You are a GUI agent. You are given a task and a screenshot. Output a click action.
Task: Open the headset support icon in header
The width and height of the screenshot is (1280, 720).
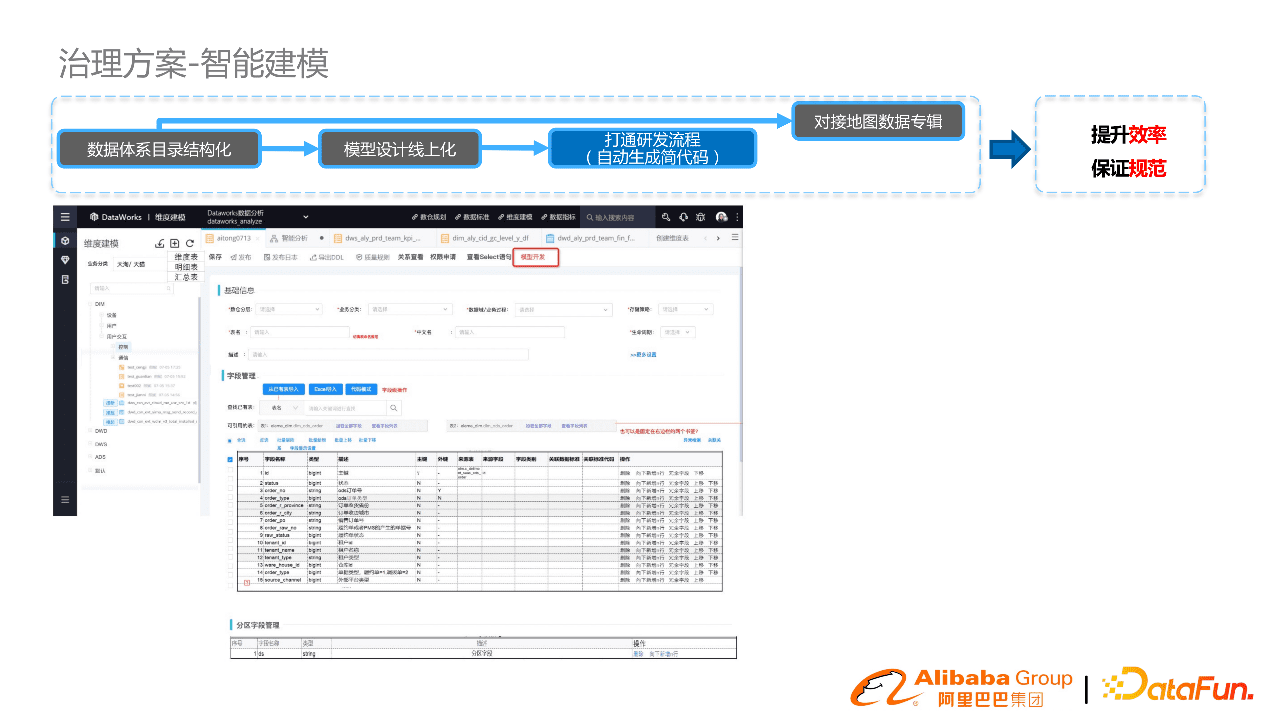(684, 217)
